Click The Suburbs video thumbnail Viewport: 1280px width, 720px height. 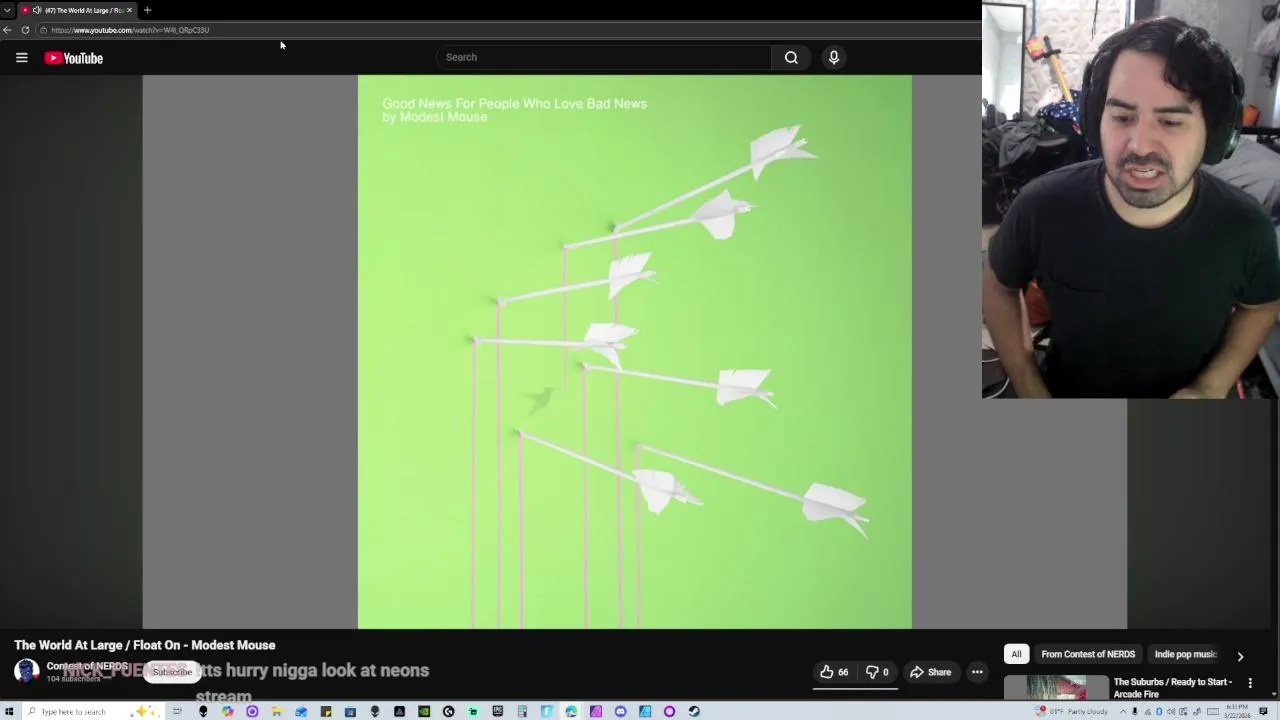(1057, 688)
